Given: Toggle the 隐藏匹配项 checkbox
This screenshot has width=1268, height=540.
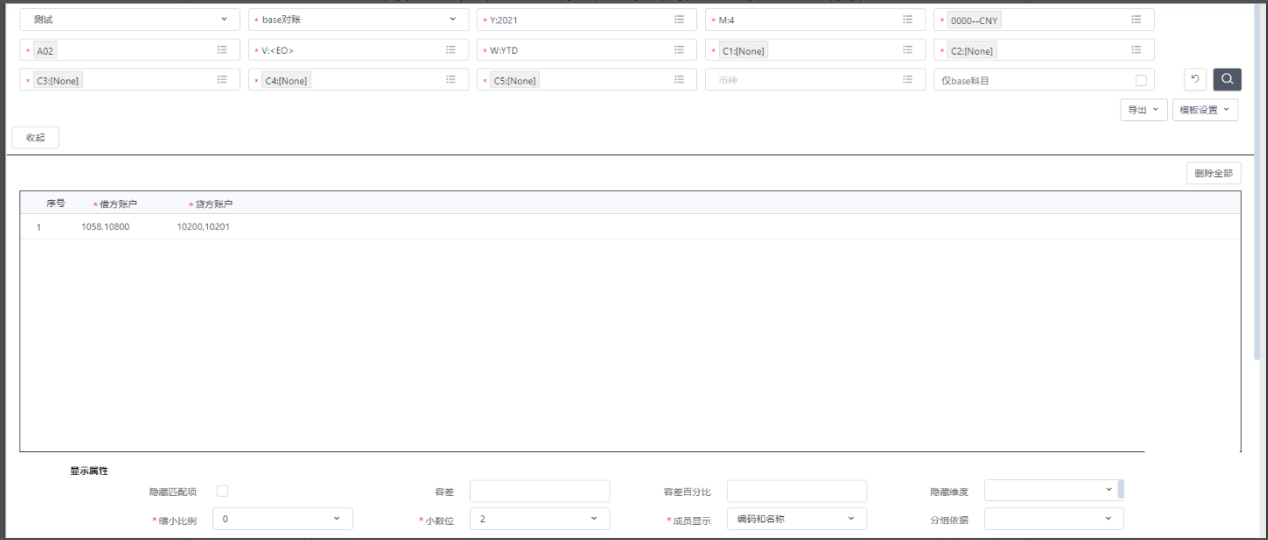Looking at the screenshot, I should [223, 491].
